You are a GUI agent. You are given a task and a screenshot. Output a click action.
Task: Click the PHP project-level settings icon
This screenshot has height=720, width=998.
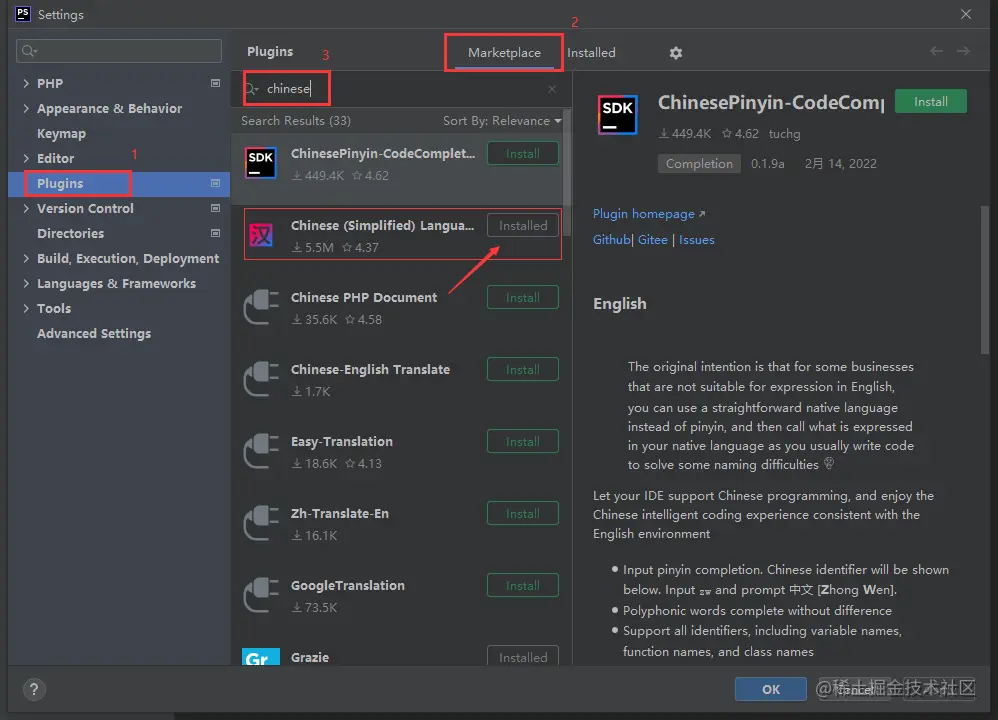pyautogui.click(x=215, y=83)
